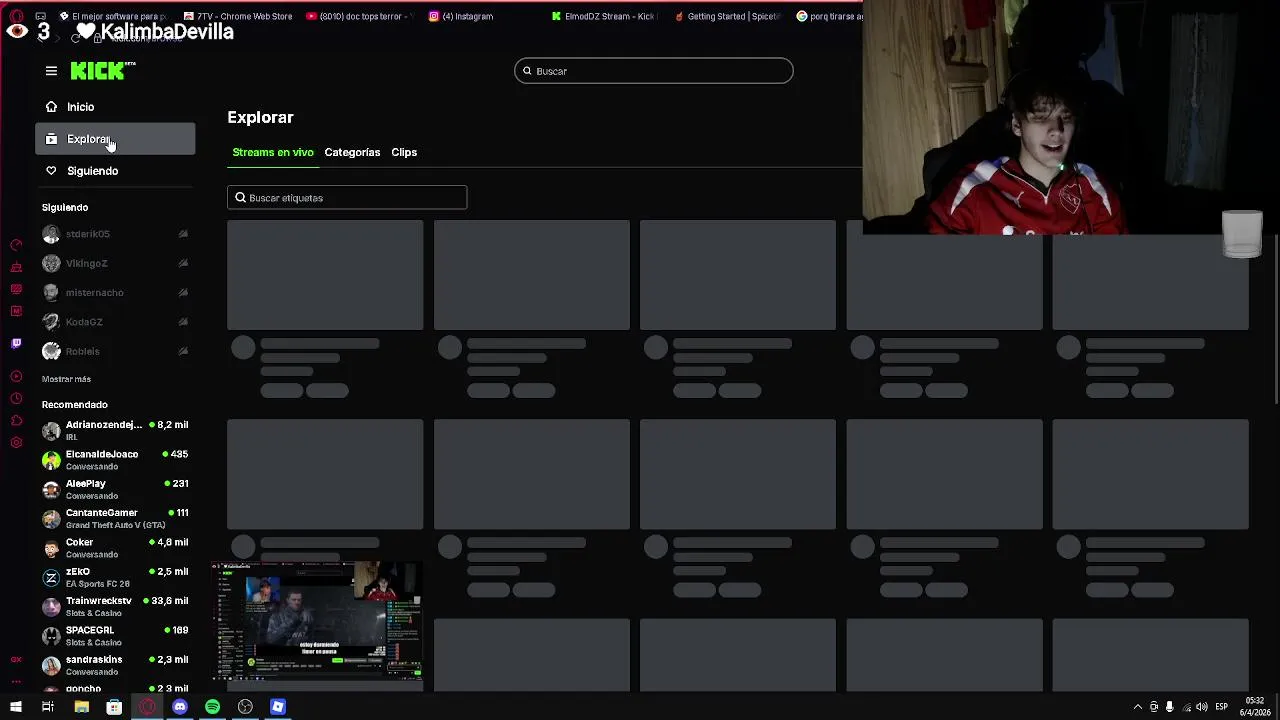Switch to Getting Started Spicetify tab
This screenshot has width=1280, height=720.
pyautogui.click(x=726, y=16)
